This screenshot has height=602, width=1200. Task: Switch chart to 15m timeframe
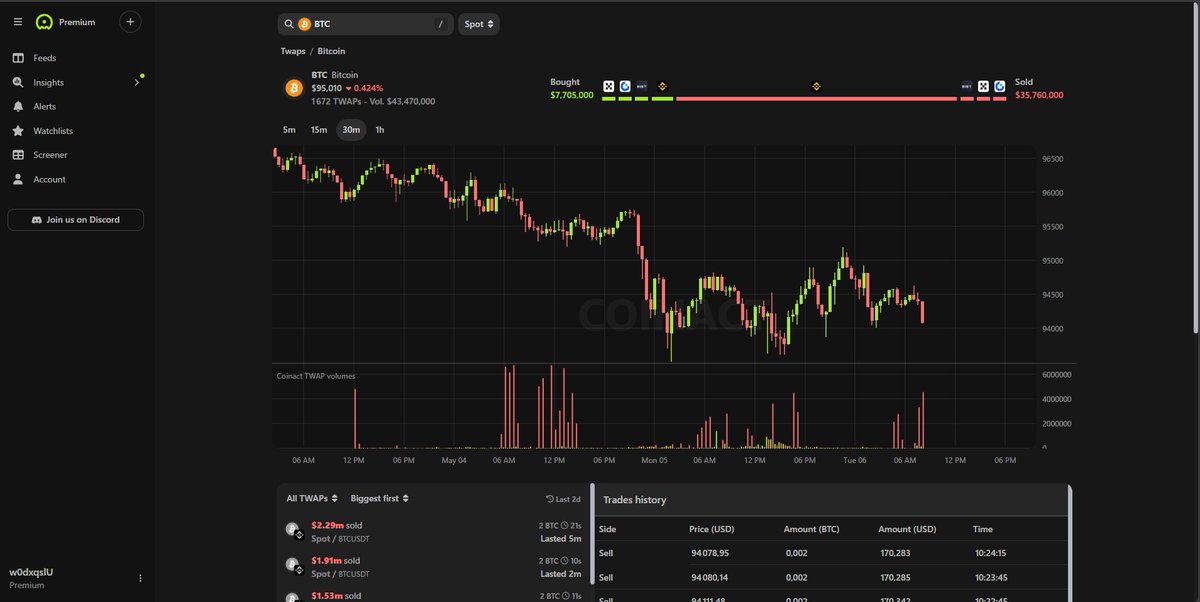click(x=318, y=130)
